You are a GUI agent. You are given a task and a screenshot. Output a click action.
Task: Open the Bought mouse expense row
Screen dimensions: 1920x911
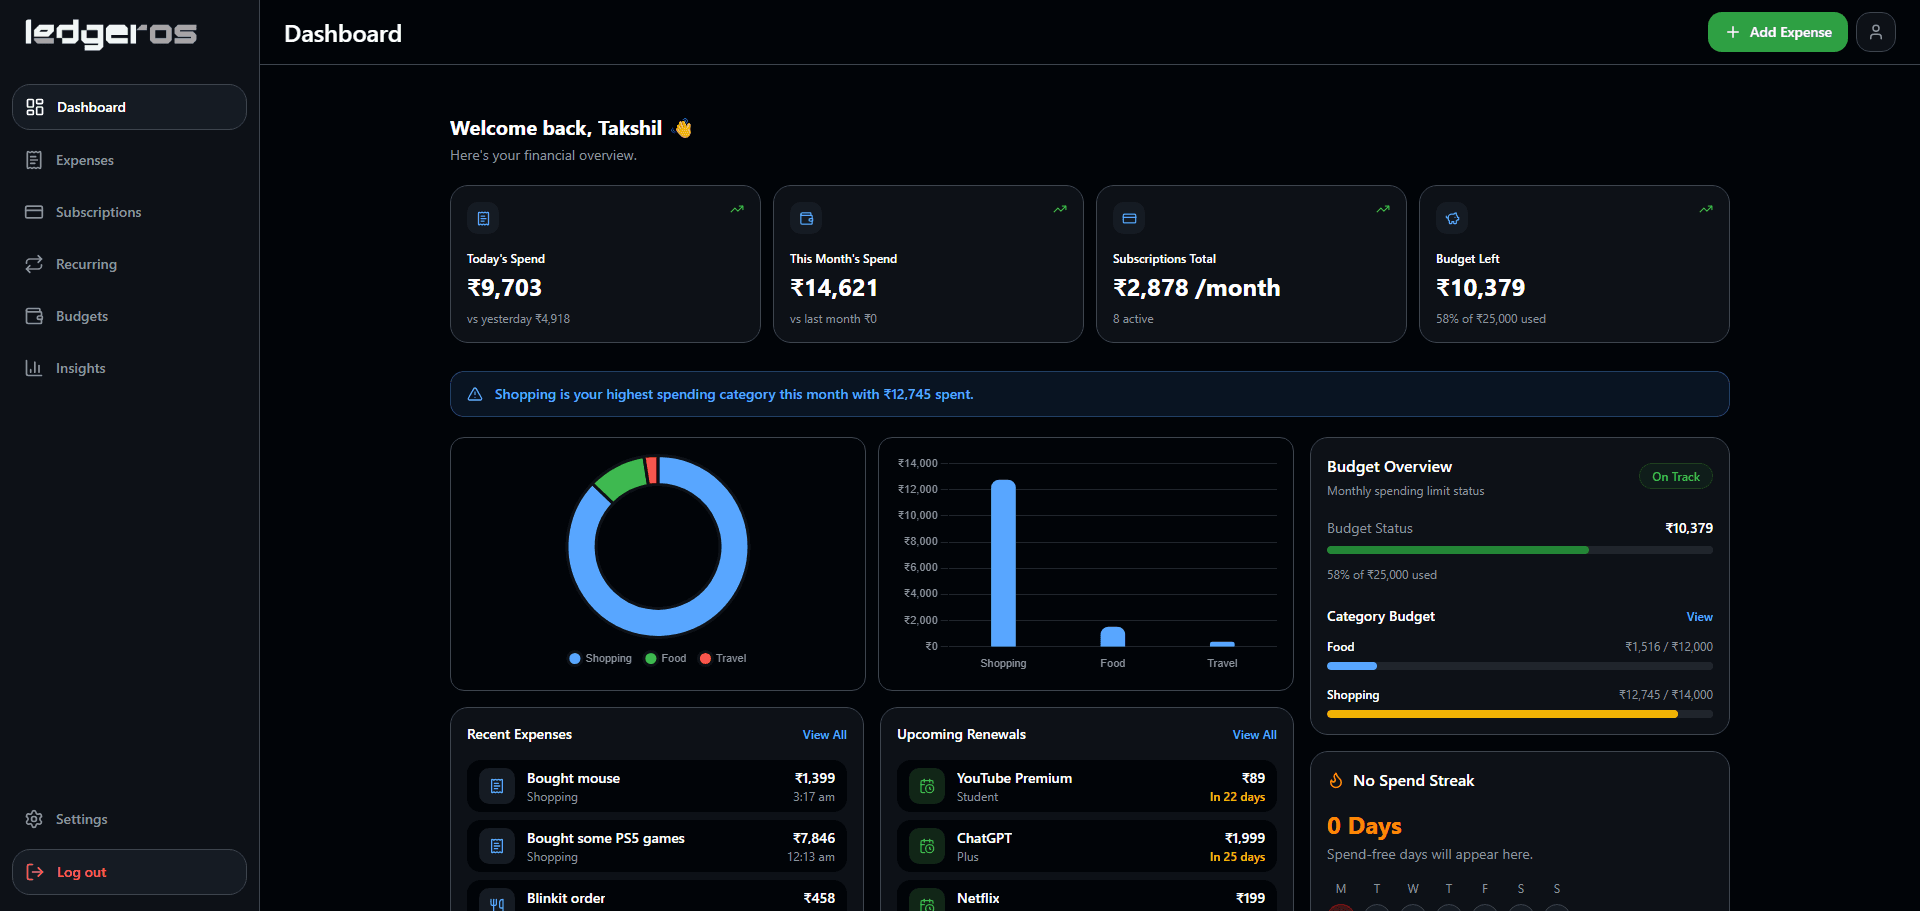[657, 787]
